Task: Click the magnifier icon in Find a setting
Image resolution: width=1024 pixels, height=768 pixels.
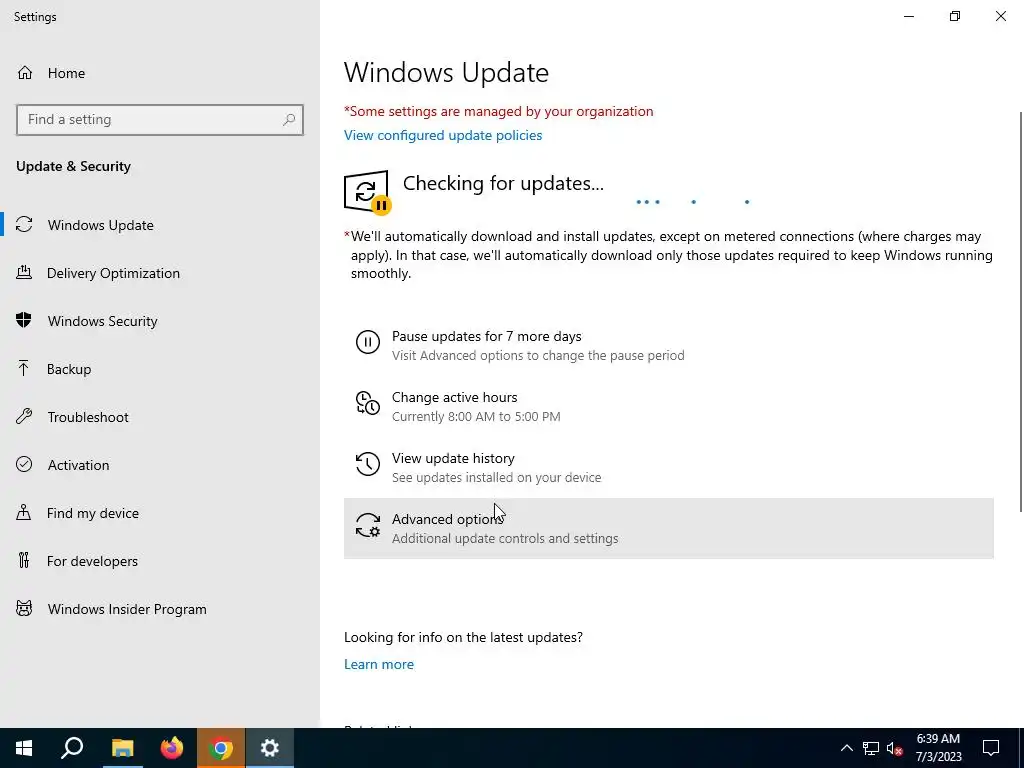Action: pos(289,120)
